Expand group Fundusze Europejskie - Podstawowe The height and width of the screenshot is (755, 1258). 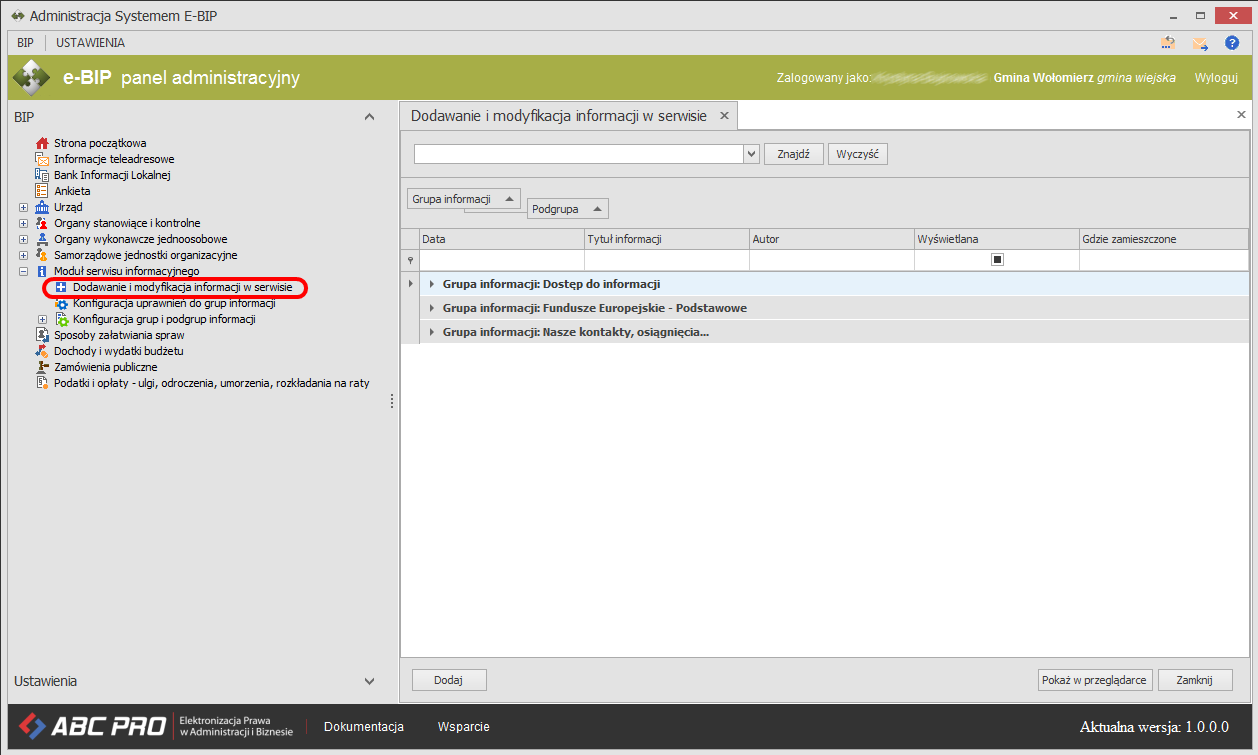(x=431, y=308)
